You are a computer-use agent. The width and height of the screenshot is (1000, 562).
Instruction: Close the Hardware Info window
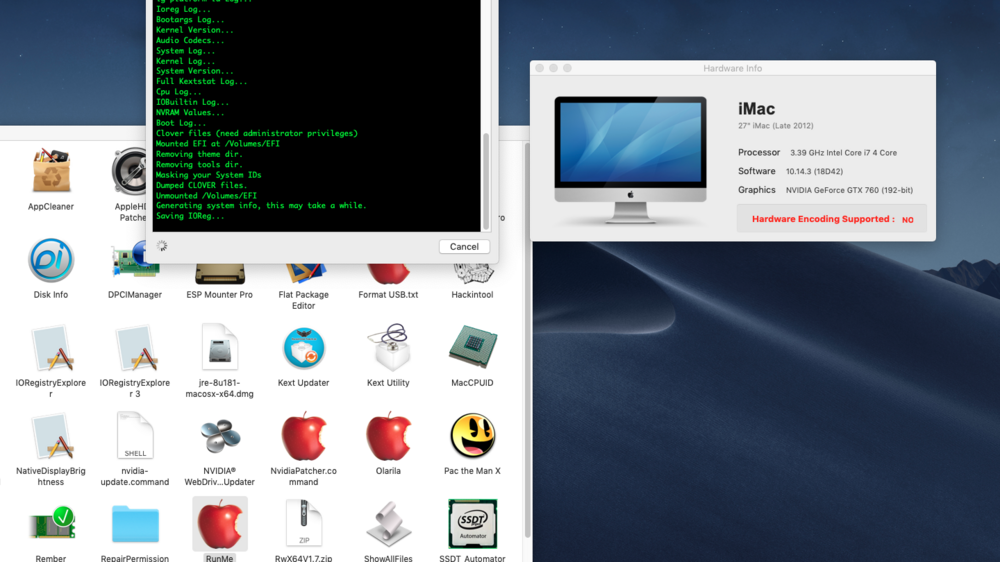(x=540, y=68)
